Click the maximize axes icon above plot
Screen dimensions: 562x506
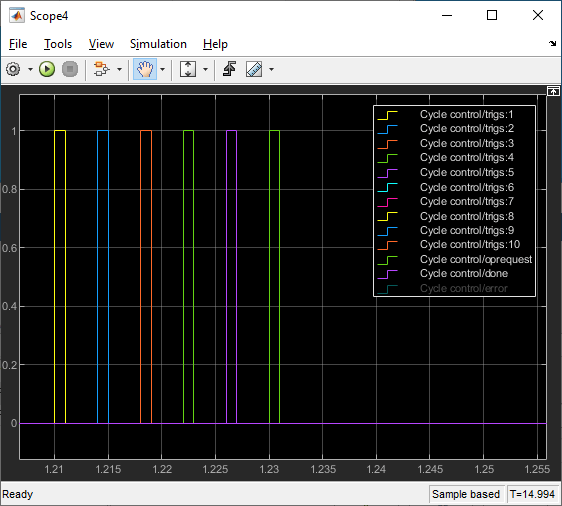click(553, 91)
